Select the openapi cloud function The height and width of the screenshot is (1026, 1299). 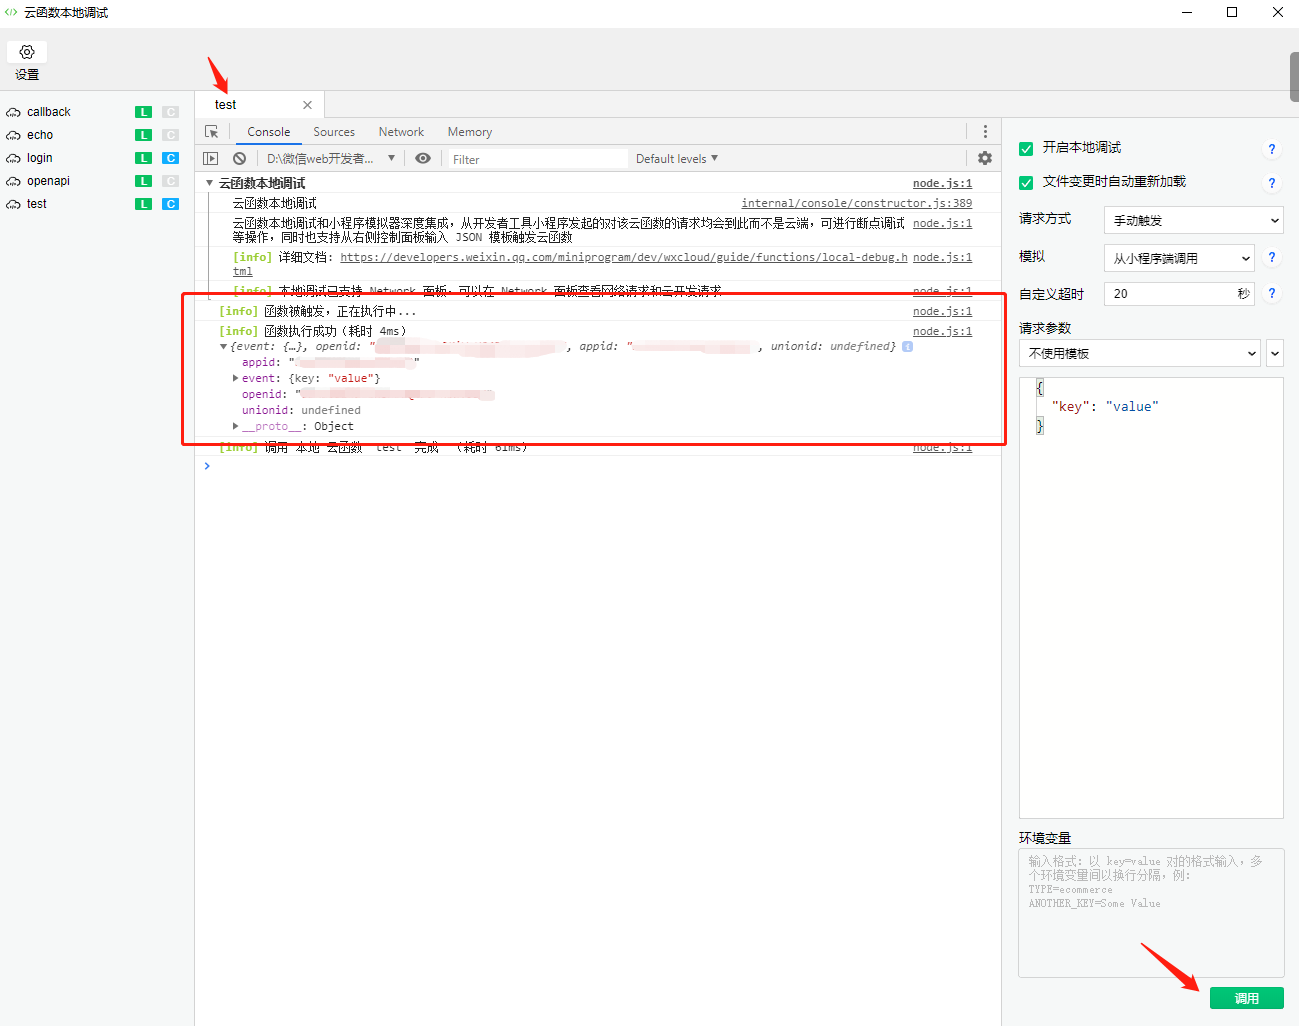point(48,181)
